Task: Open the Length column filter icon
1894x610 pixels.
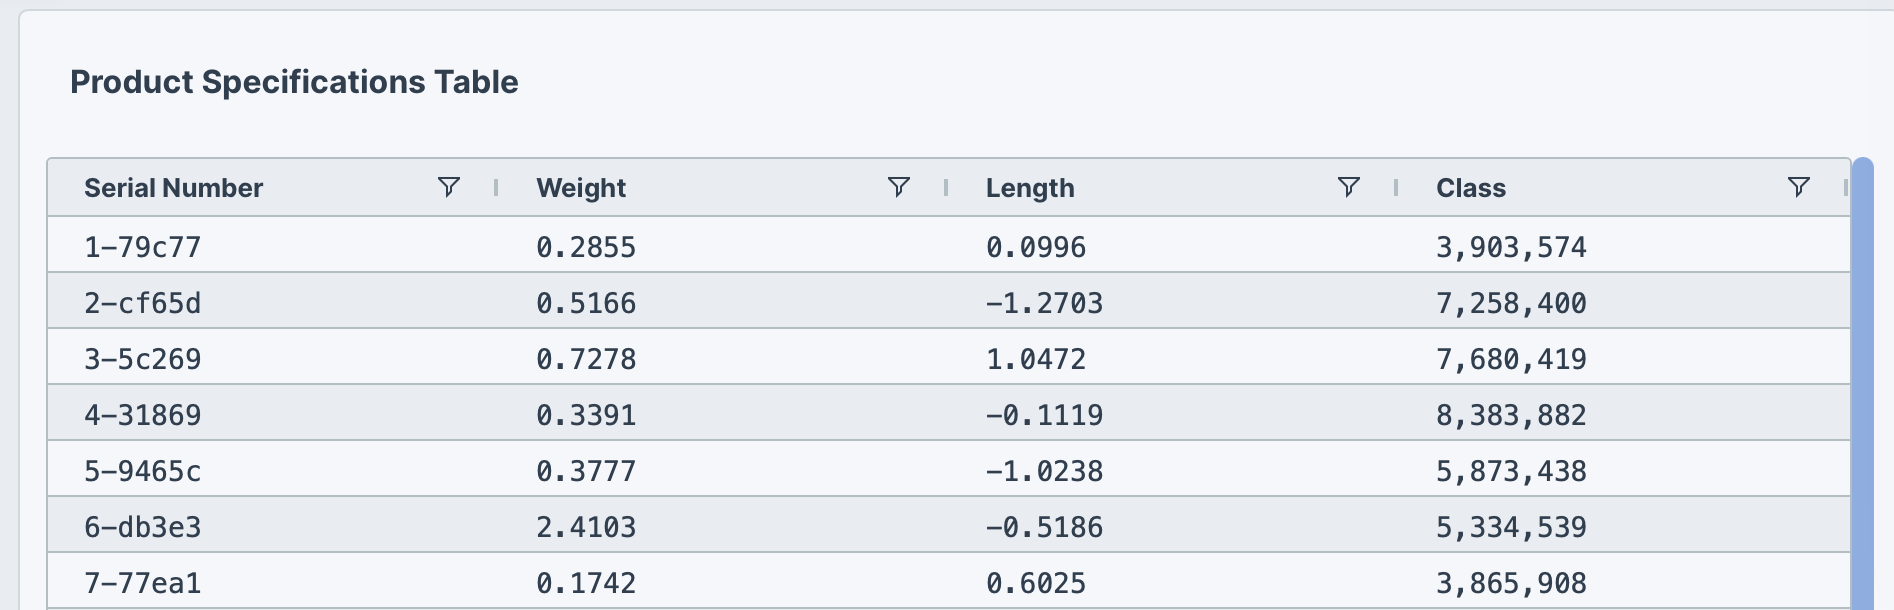Action: click(1349, 187)
